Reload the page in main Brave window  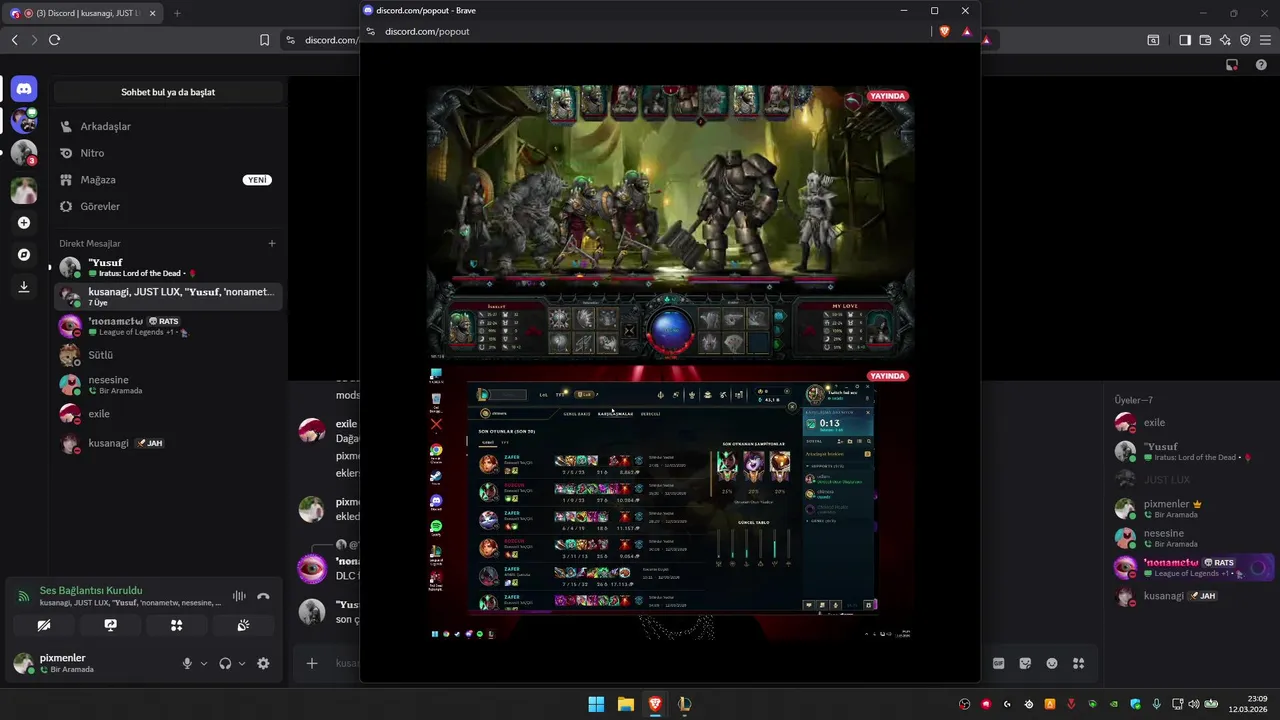[x=54, y=40]
